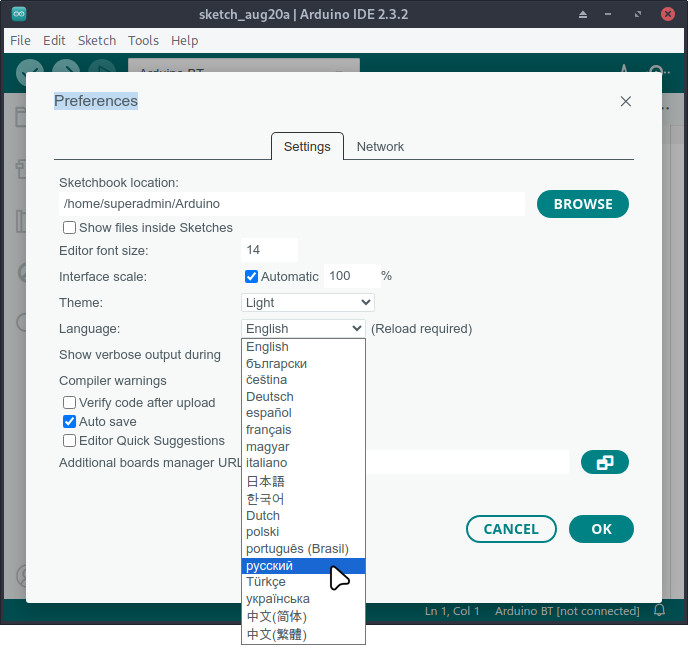688x647 pixels.
Task: Uncheck Automatic interface scale
Action: point(251,276)
